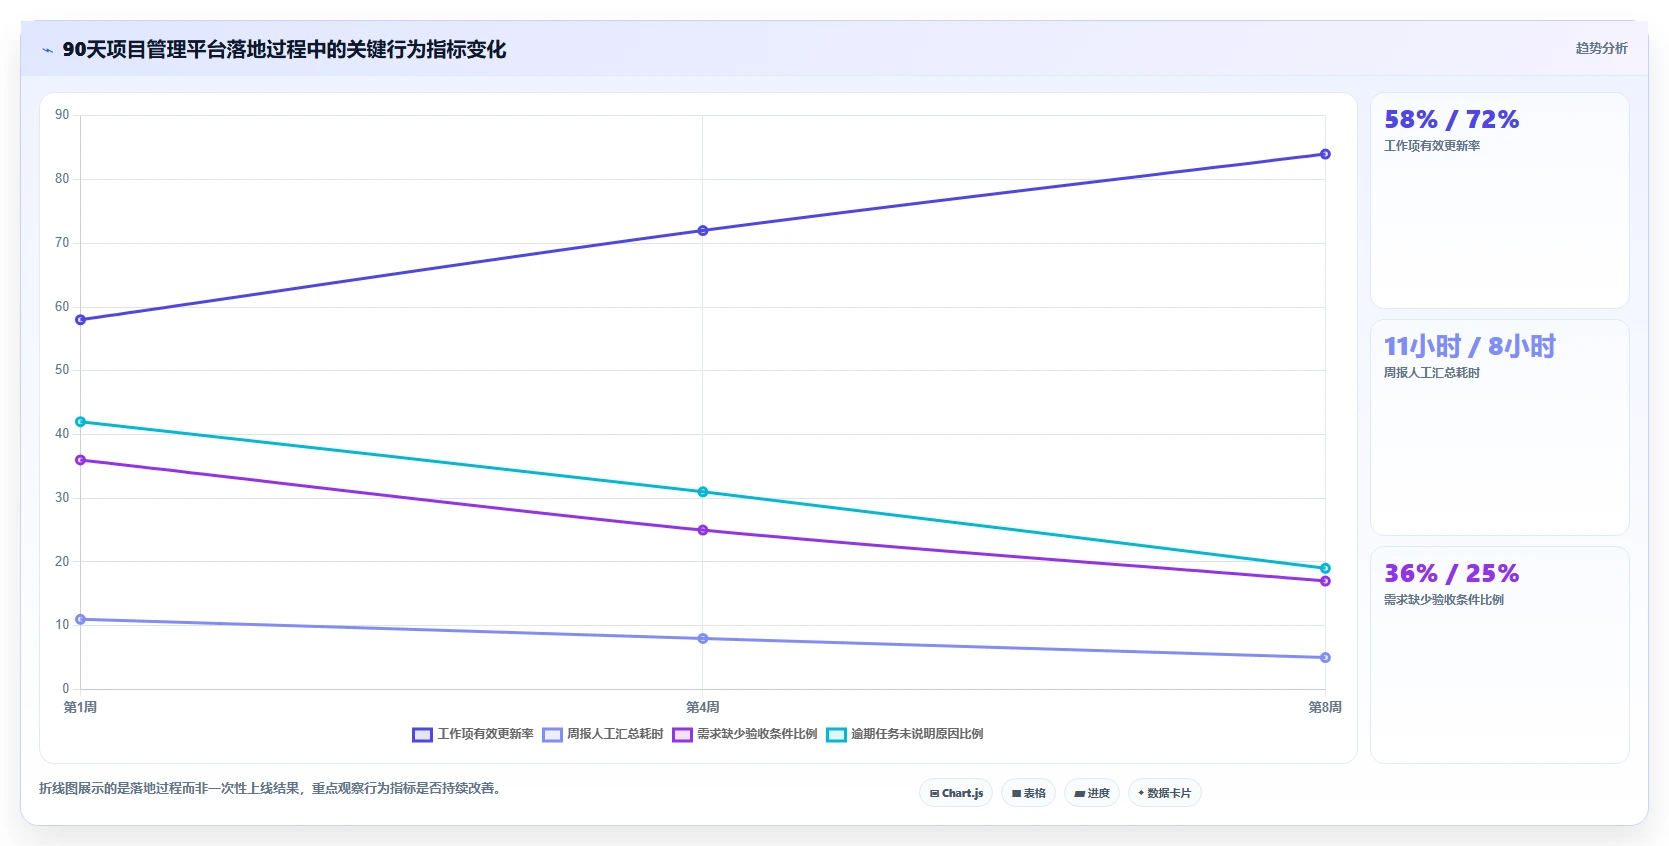Screen dimensions: 1669x846
Task: Select the teal 逾期任务 point at 第4周 (31)
Action: pyautogui.click(x=703, y=492)
